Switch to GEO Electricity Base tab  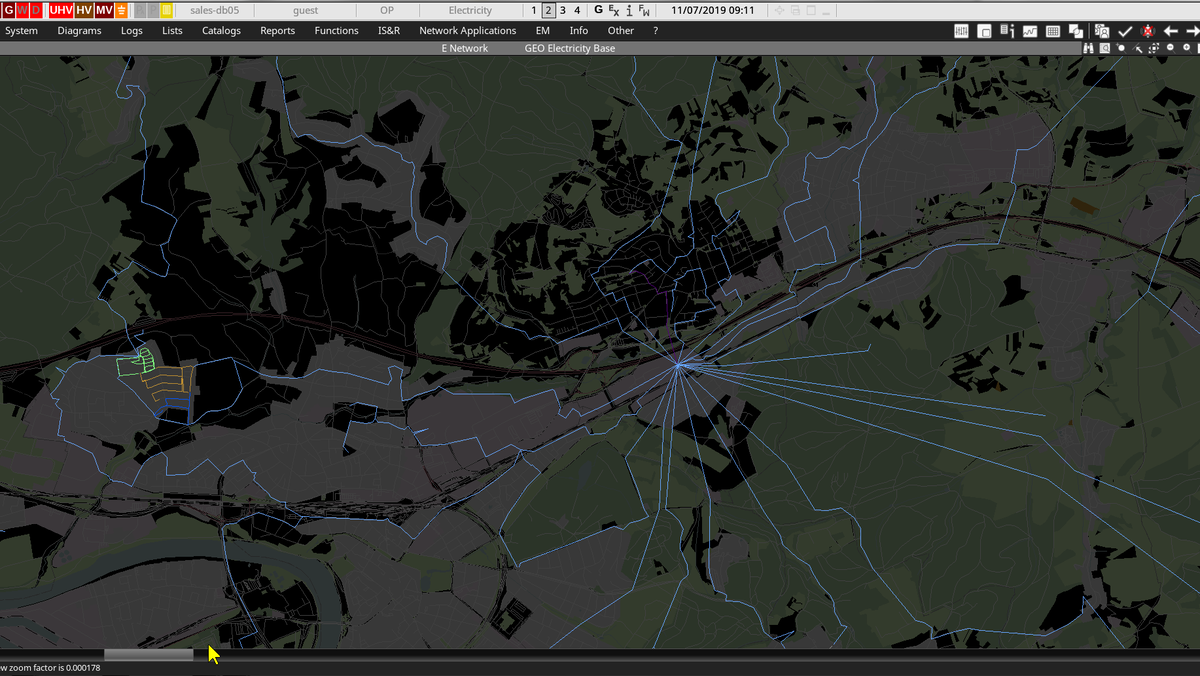tap(569, 48)
